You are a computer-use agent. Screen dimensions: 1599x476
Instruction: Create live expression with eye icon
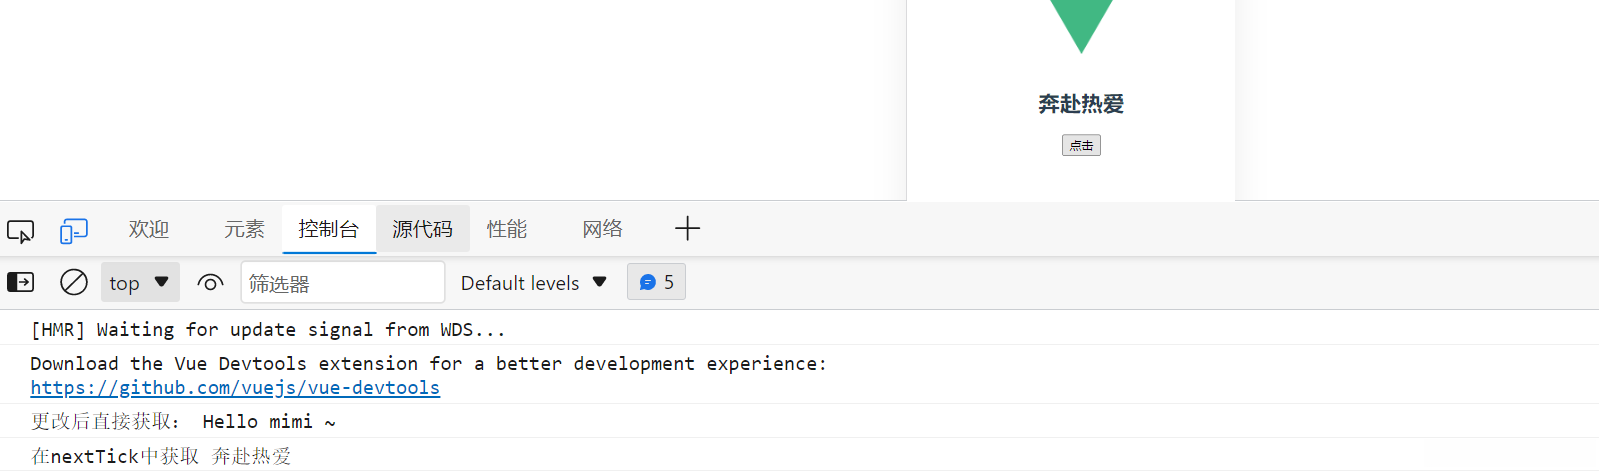tap(210, 283)
